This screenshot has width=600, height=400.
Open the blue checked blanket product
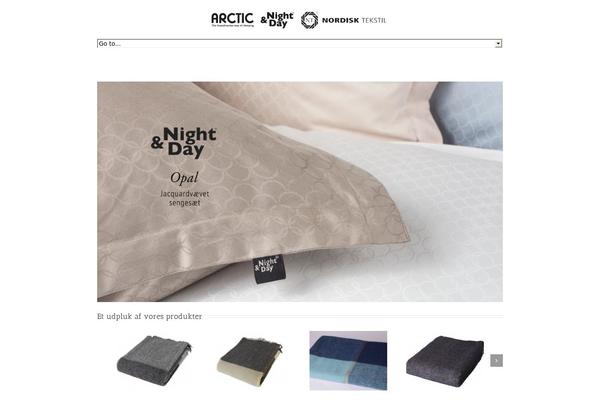tap(348, 361)
